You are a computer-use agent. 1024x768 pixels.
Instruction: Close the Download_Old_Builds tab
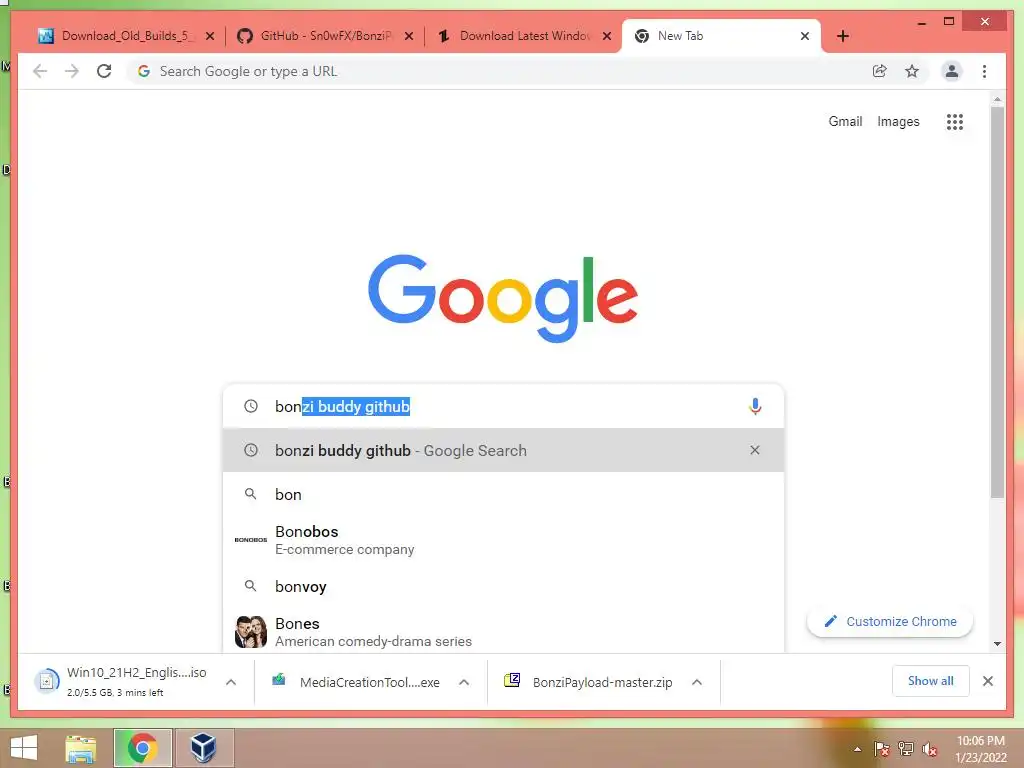tap(210, 36)
